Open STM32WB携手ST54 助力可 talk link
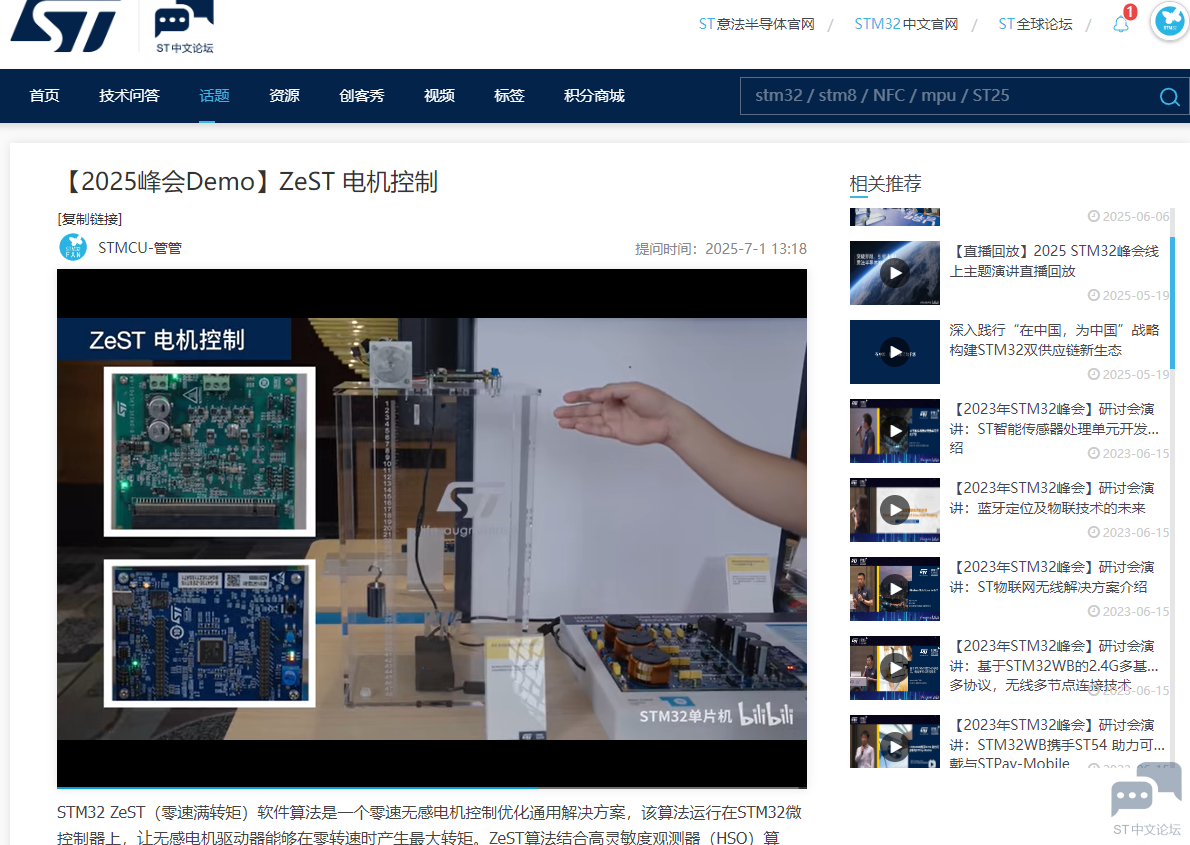1190x845 pixels. (1056, 743)
